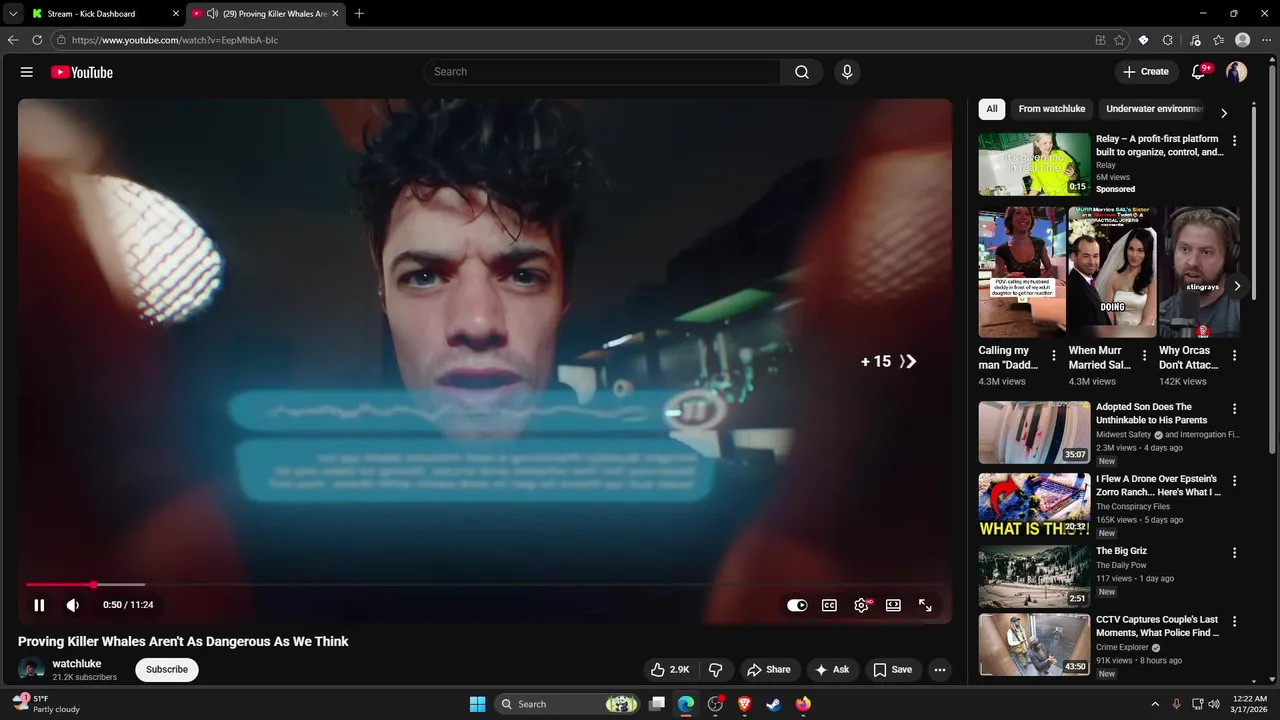Screen dimensions: 1280x720
Task: Open browser profile avatar
Action: pos(1243,40)
